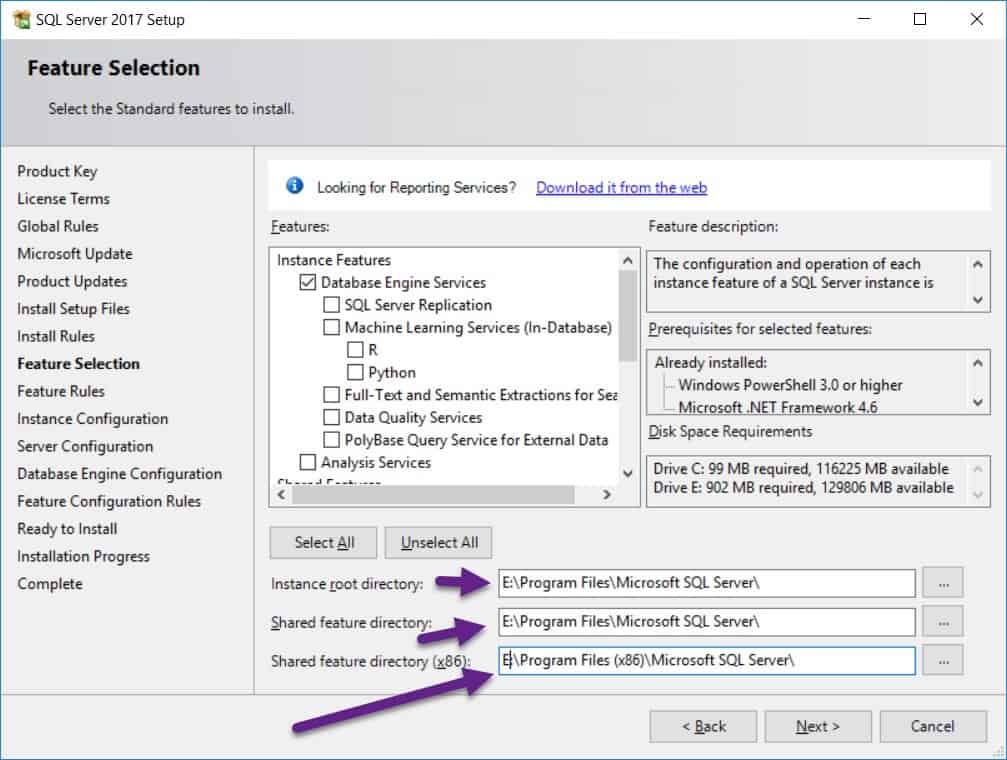Viewport: 1007px width, 760px height.
Task: Maximize the SQL Server 2017 Setup window
Action: click(x=920, y=19)
